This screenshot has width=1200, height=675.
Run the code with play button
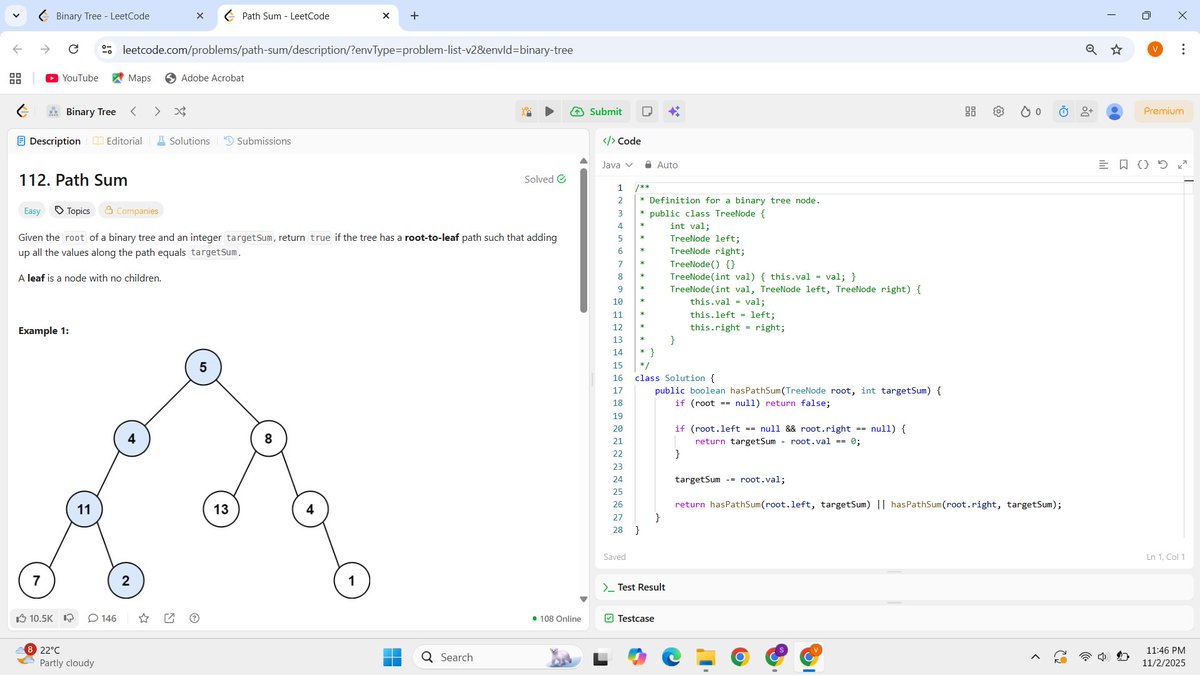tap(549, 111)
